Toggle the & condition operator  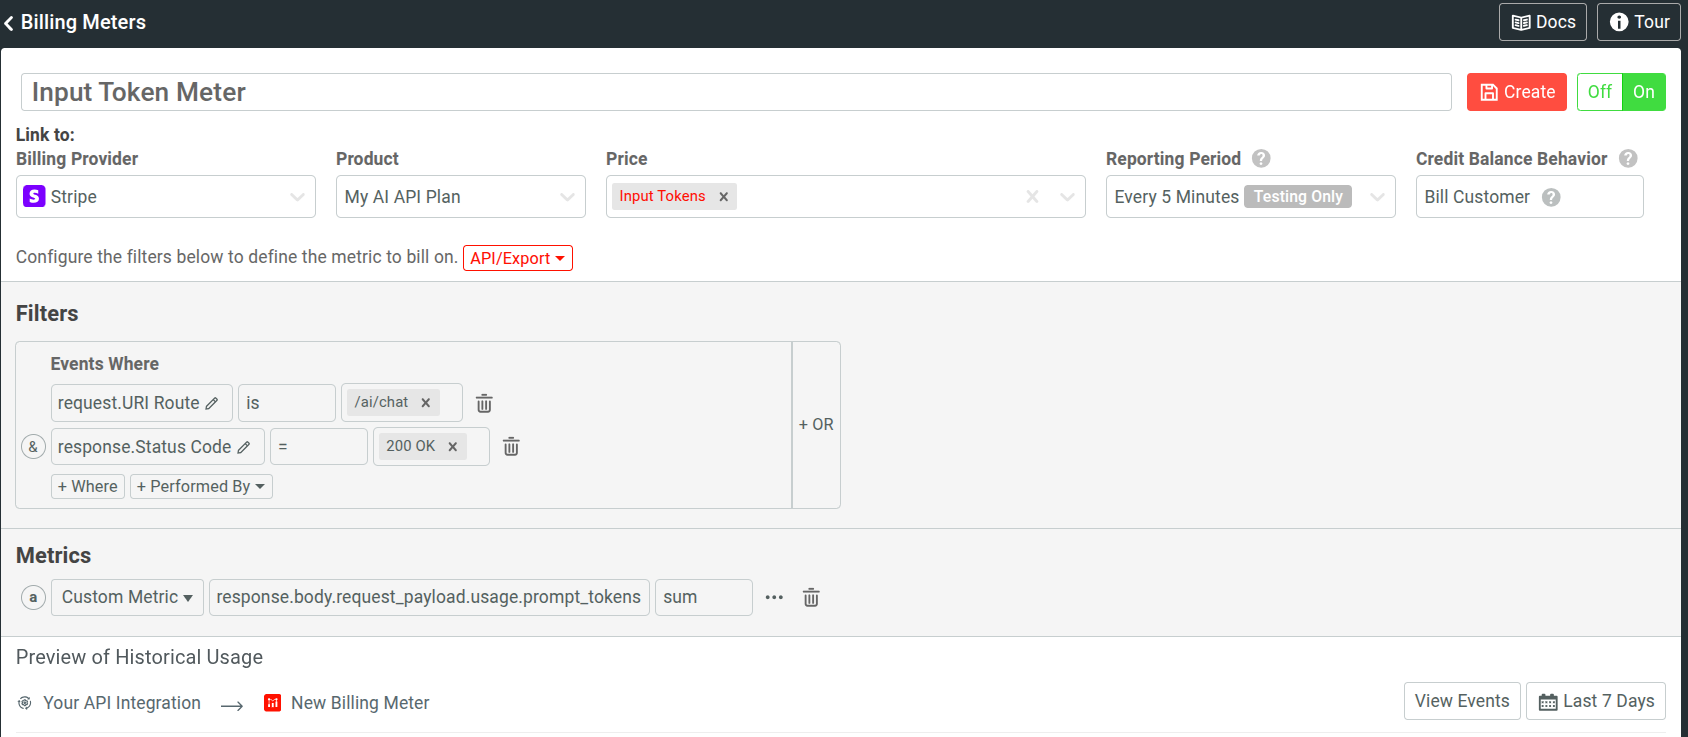33,447
